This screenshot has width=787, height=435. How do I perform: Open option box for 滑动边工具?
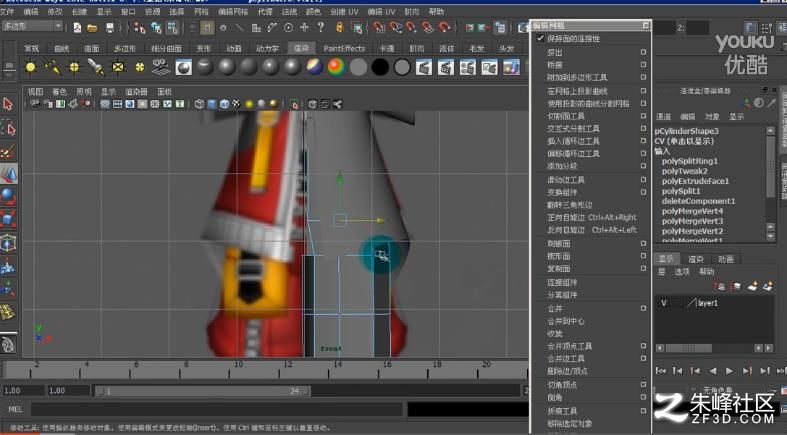[x=643, y=180]
